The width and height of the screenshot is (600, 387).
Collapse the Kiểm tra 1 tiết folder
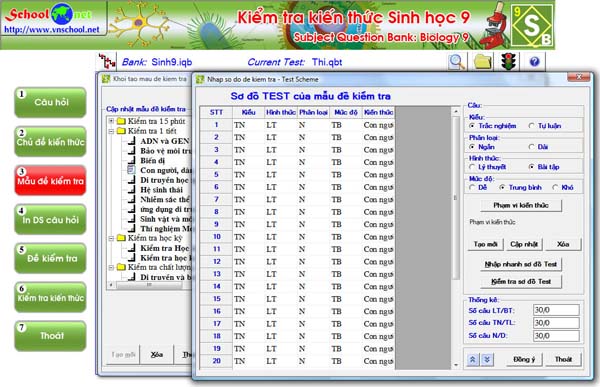(111, 131)
